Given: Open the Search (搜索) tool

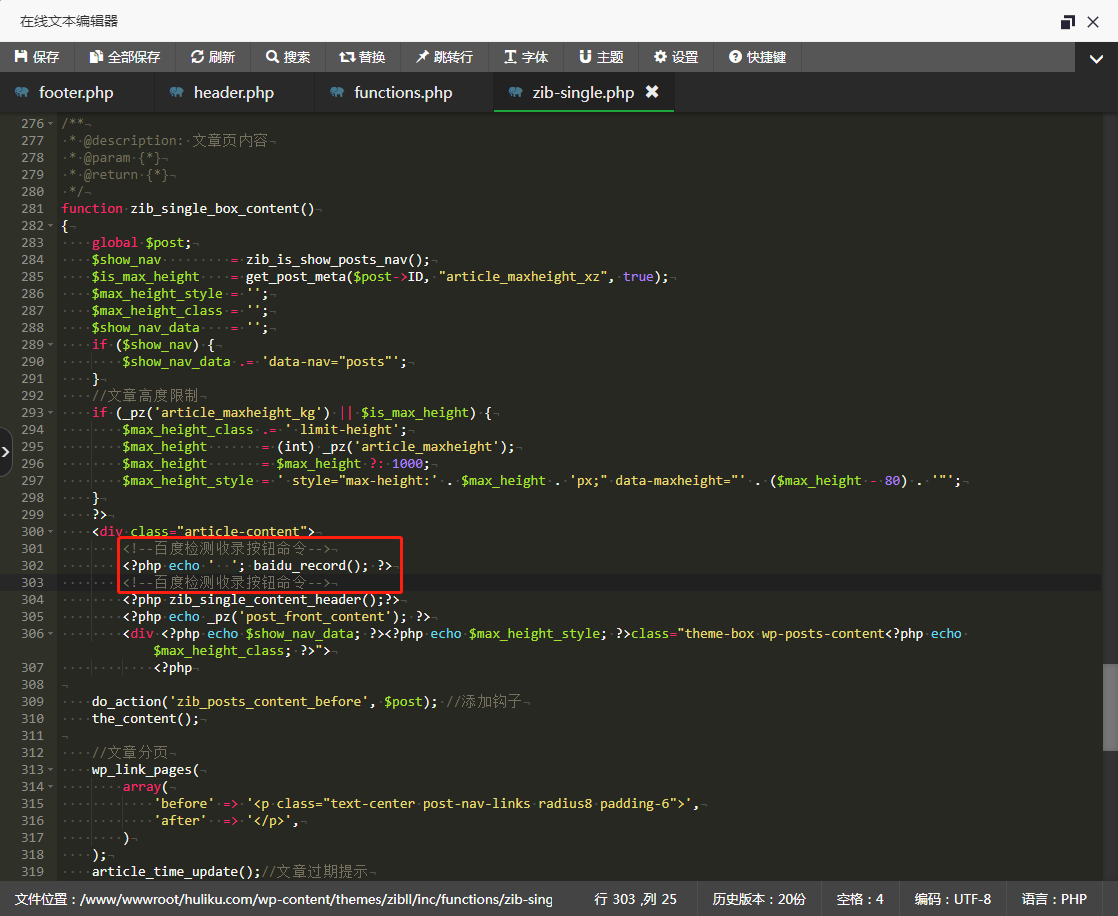Looking at the screenshot, I should pyautogui.click(x=288, y=57).
